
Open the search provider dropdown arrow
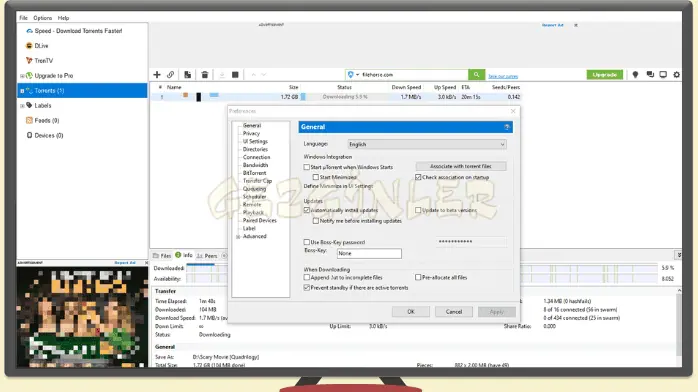tap(357, 75)
